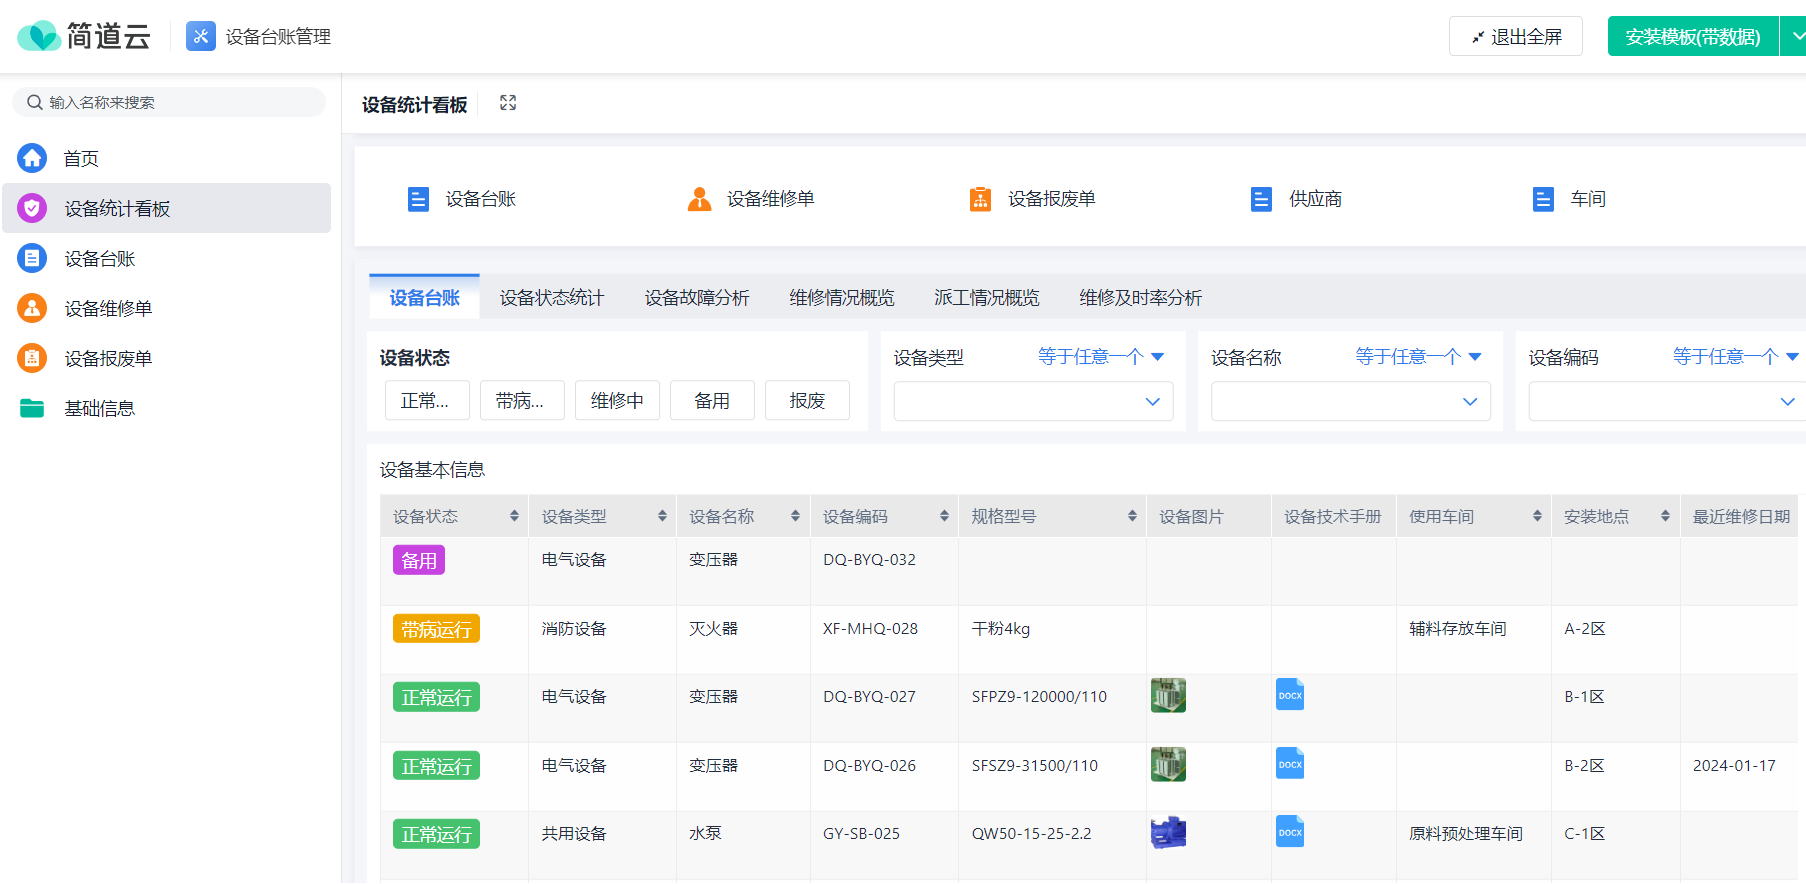Open 设备类型 condition dropdown 等于任意一个
The height and width of the screenshot is (884, 1806).
[x=1101, y=357]
